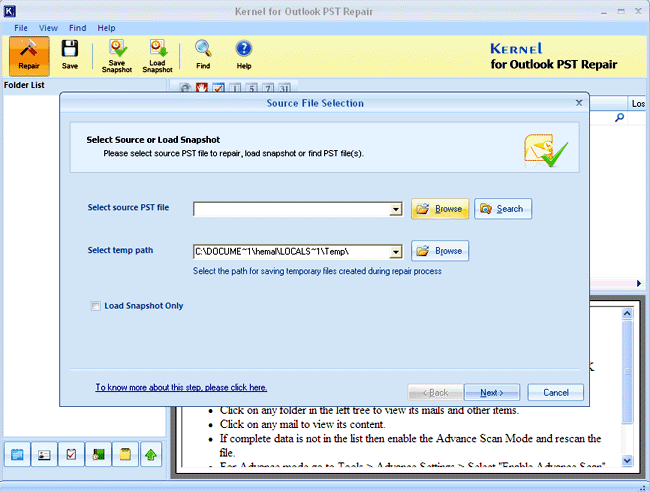Open the Notes yellow pad shortcut icon
This screenshot has width=650, height=492.
pos(125,455)
